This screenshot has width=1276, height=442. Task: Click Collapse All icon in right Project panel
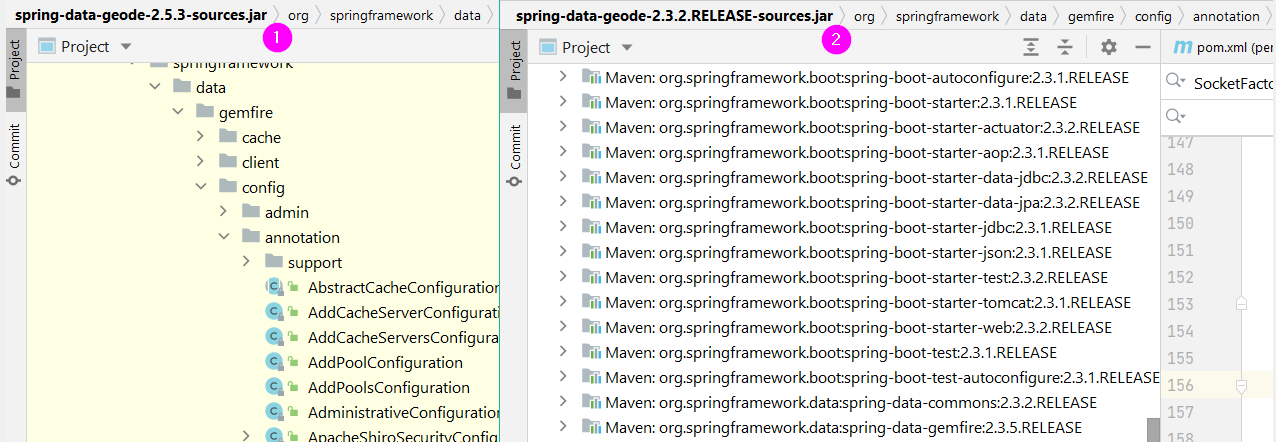click(1065, 47)
